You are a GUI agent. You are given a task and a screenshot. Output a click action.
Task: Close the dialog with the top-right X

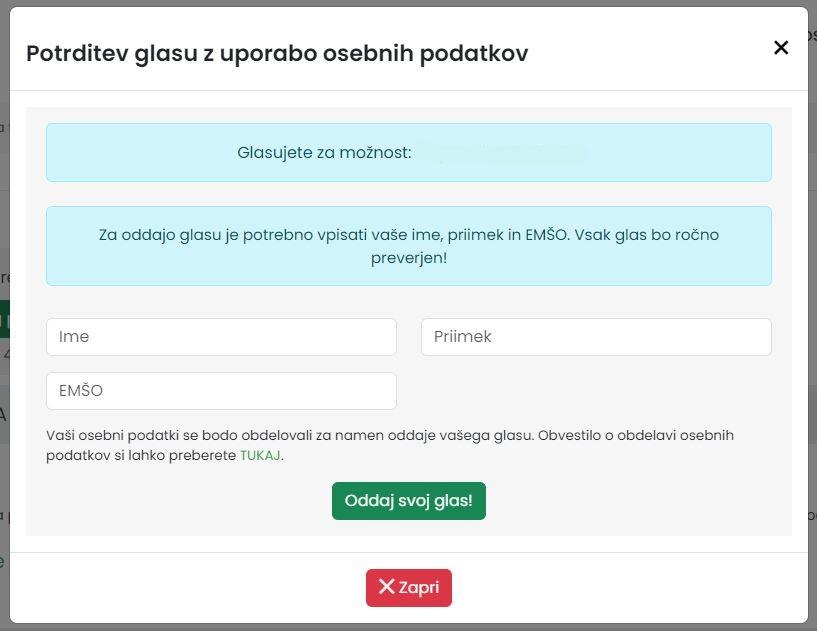point(781,48)
